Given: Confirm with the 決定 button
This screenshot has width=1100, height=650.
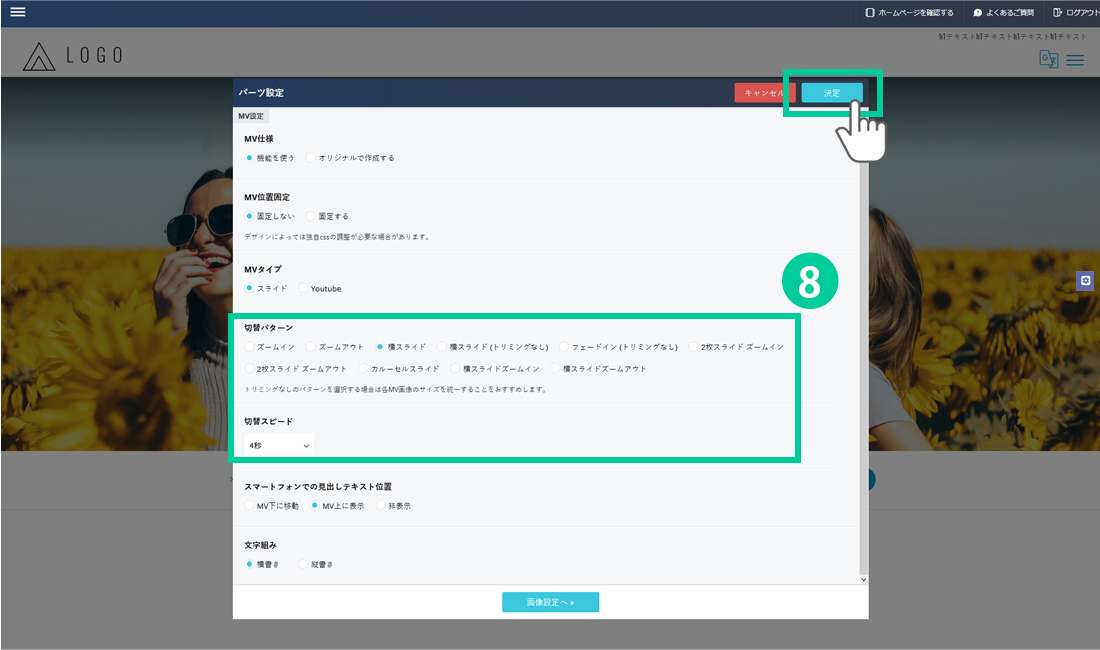Looking at the screenshot, I should tap(832, 93).
